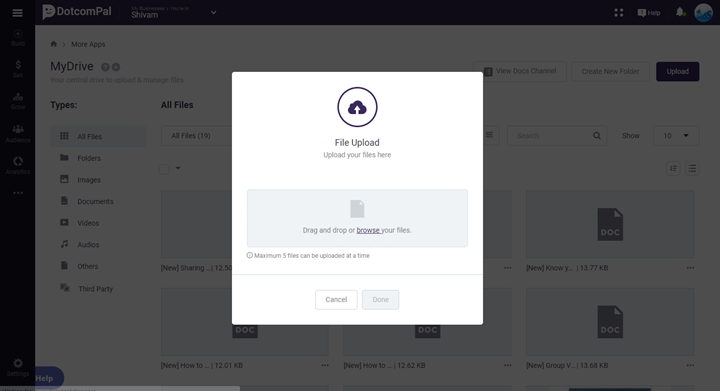Screen dimensions: 720x391
Task: Open More Apps breadcrumb link
Action: point(88,45)
